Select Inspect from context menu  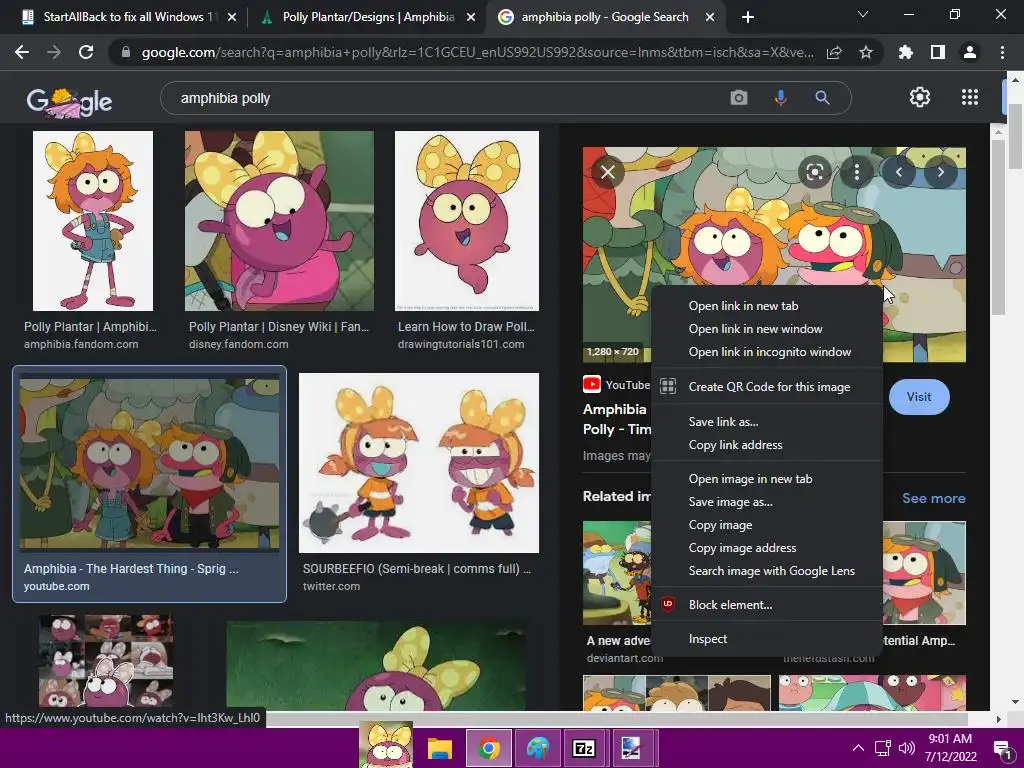(767, 639)
